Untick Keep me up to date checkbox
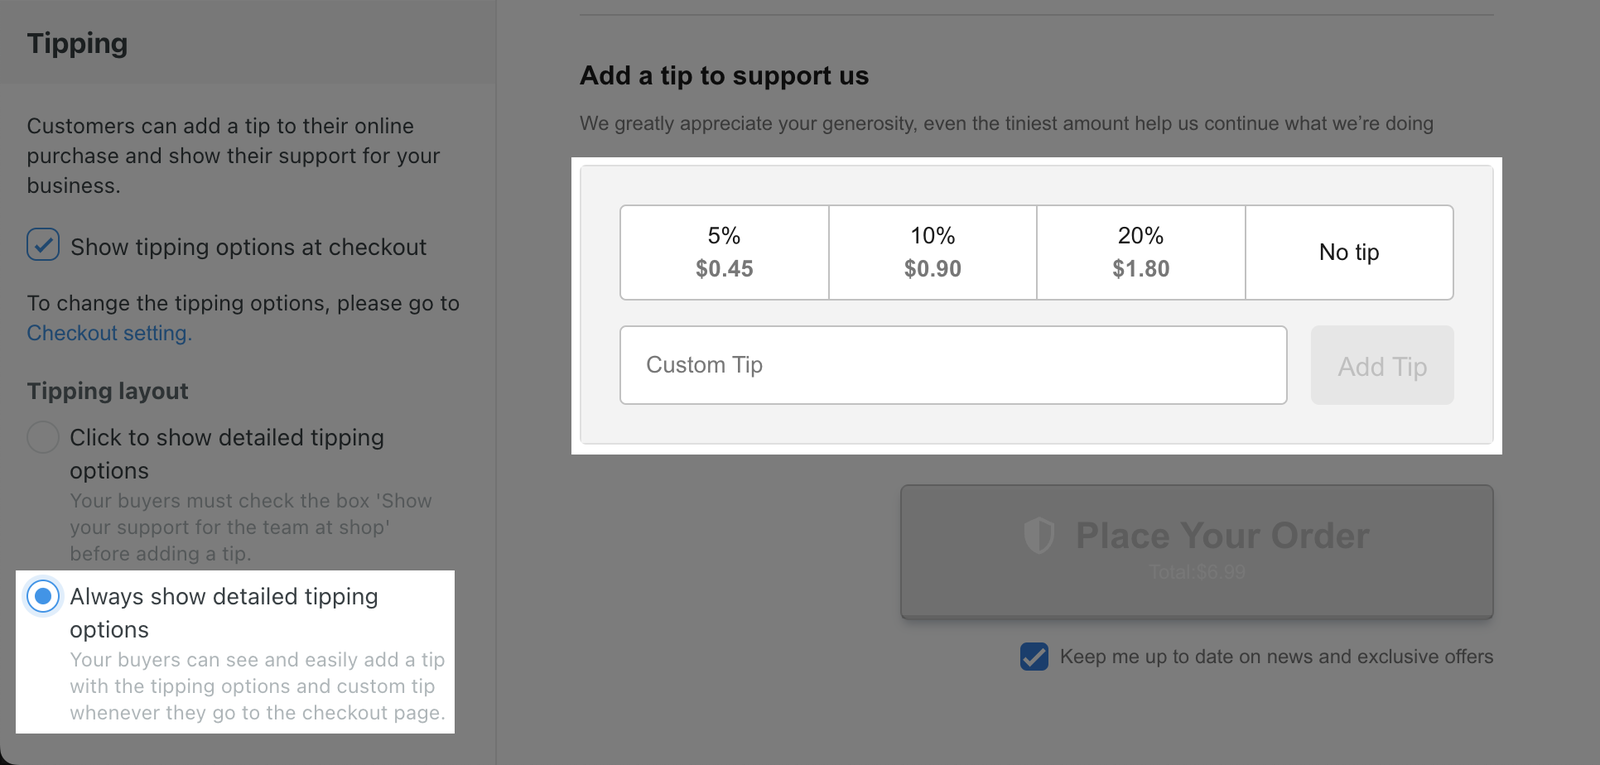The height and width of the screenshot is (765, 1600). tap(1034, 657)
